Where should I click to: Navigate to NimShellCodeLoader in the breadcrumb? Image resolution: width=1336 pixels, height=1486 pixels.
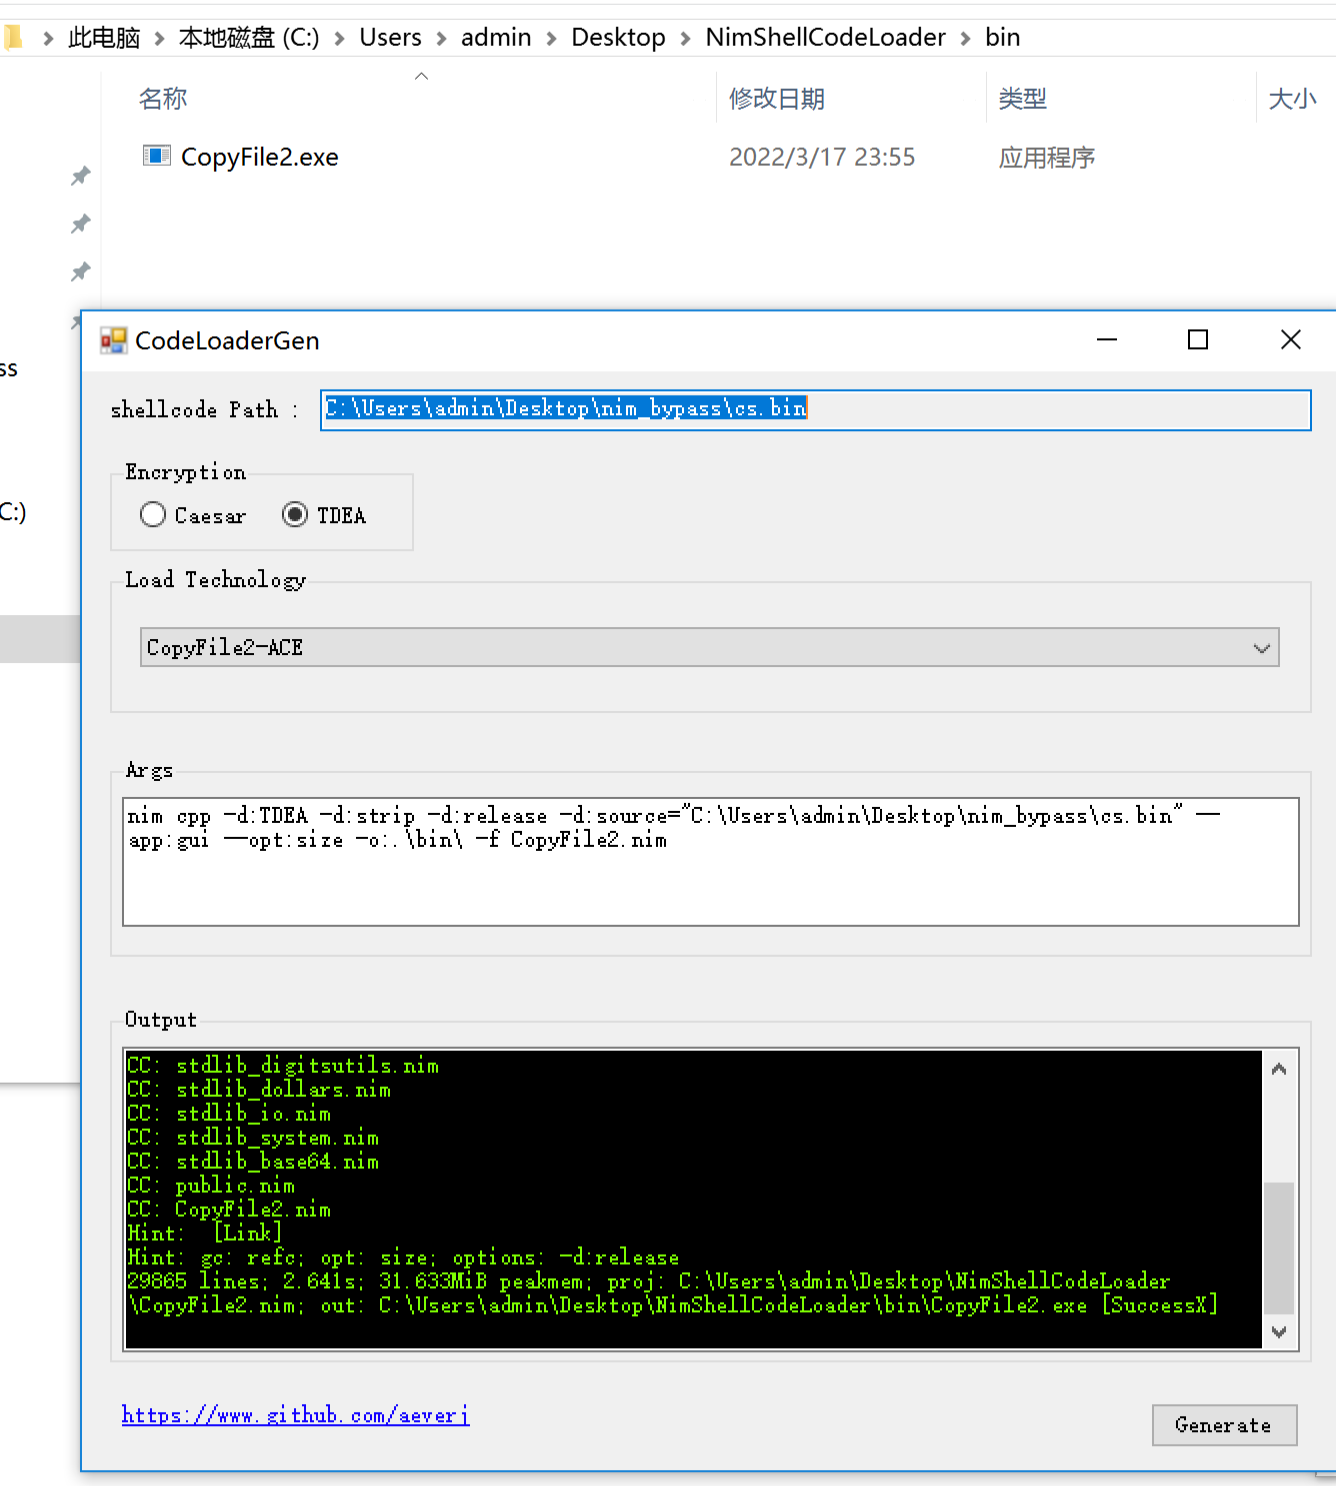tap(825, 38)
